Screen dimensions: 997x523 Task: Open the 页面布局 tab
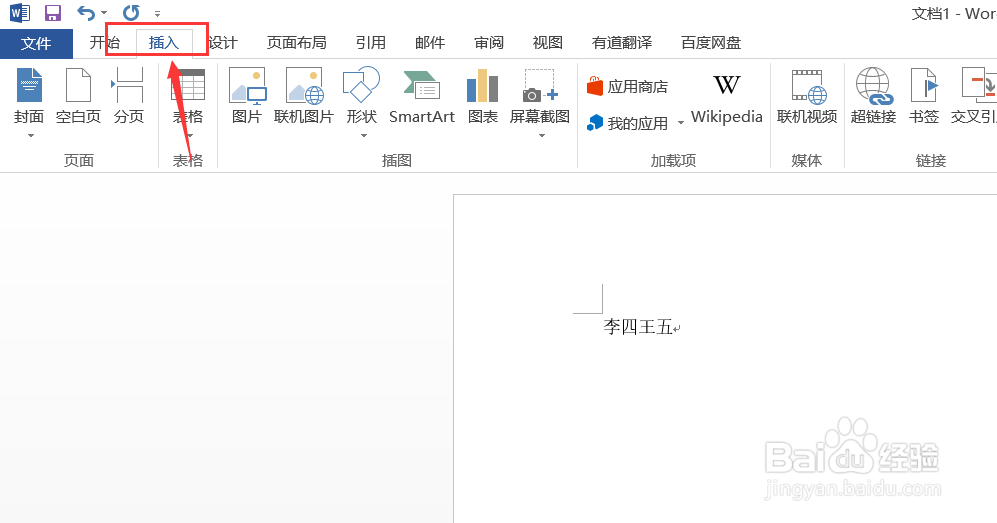point(296,43)
